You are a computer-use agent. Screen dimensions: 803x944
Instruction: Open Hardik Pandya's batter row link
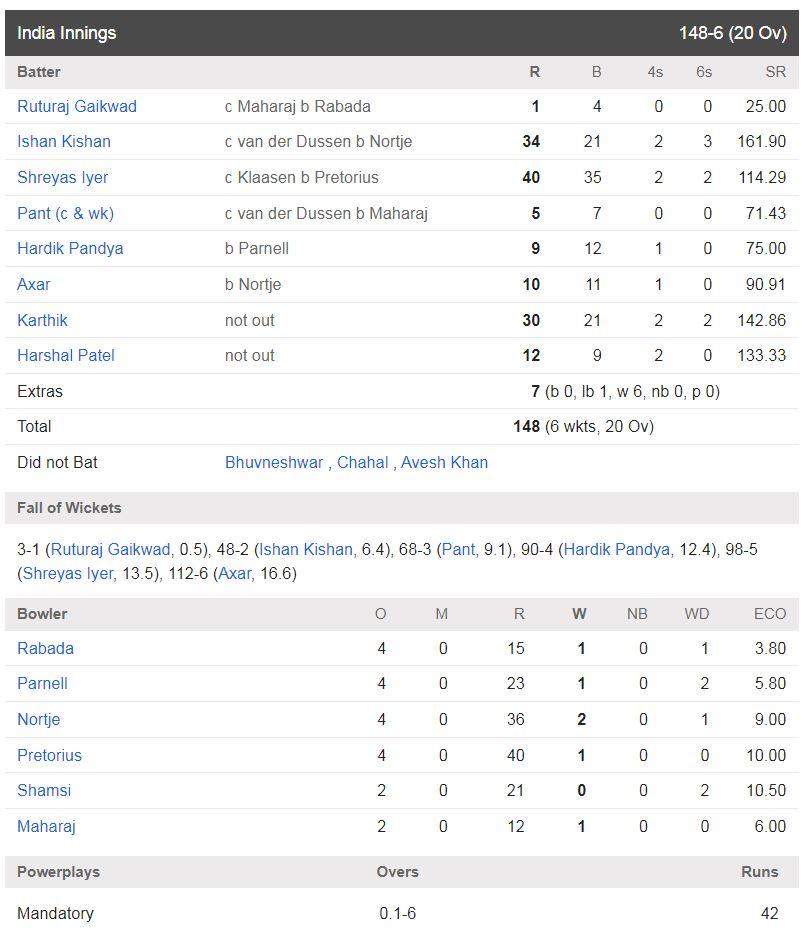[x=70, y=249]
